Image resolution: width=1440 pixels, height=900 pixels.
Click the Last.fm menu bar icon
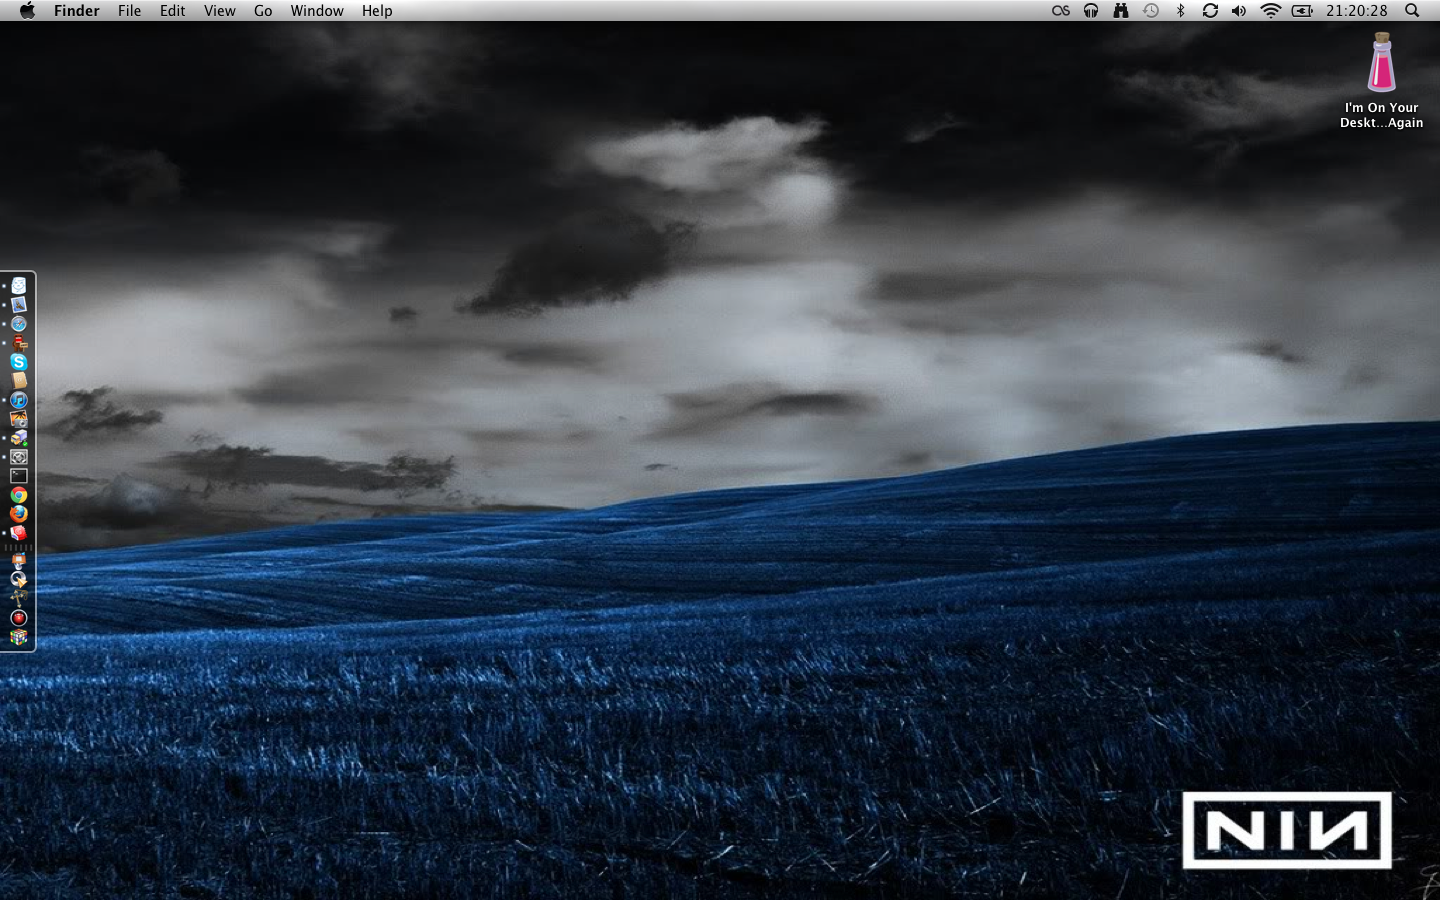[x=1061, y=11]
